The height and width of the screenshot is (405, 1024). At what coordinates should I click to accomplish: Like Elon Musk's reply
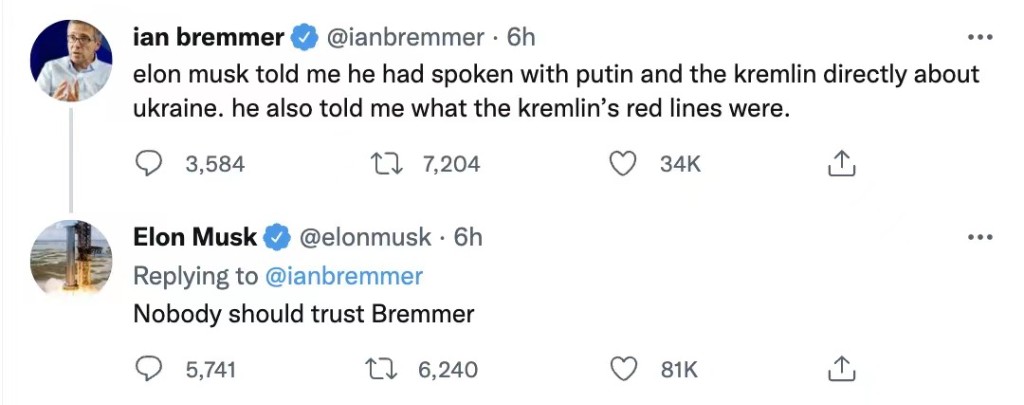[x=624, y=369]
